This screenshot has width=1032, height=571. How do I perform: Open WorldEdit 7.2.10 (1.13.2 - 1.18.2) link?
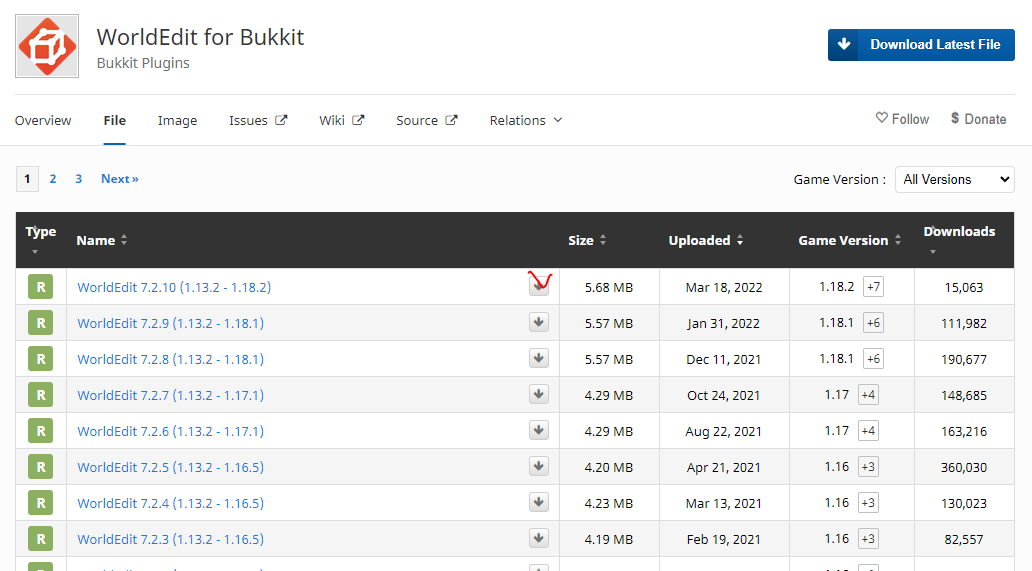point(174,287)
